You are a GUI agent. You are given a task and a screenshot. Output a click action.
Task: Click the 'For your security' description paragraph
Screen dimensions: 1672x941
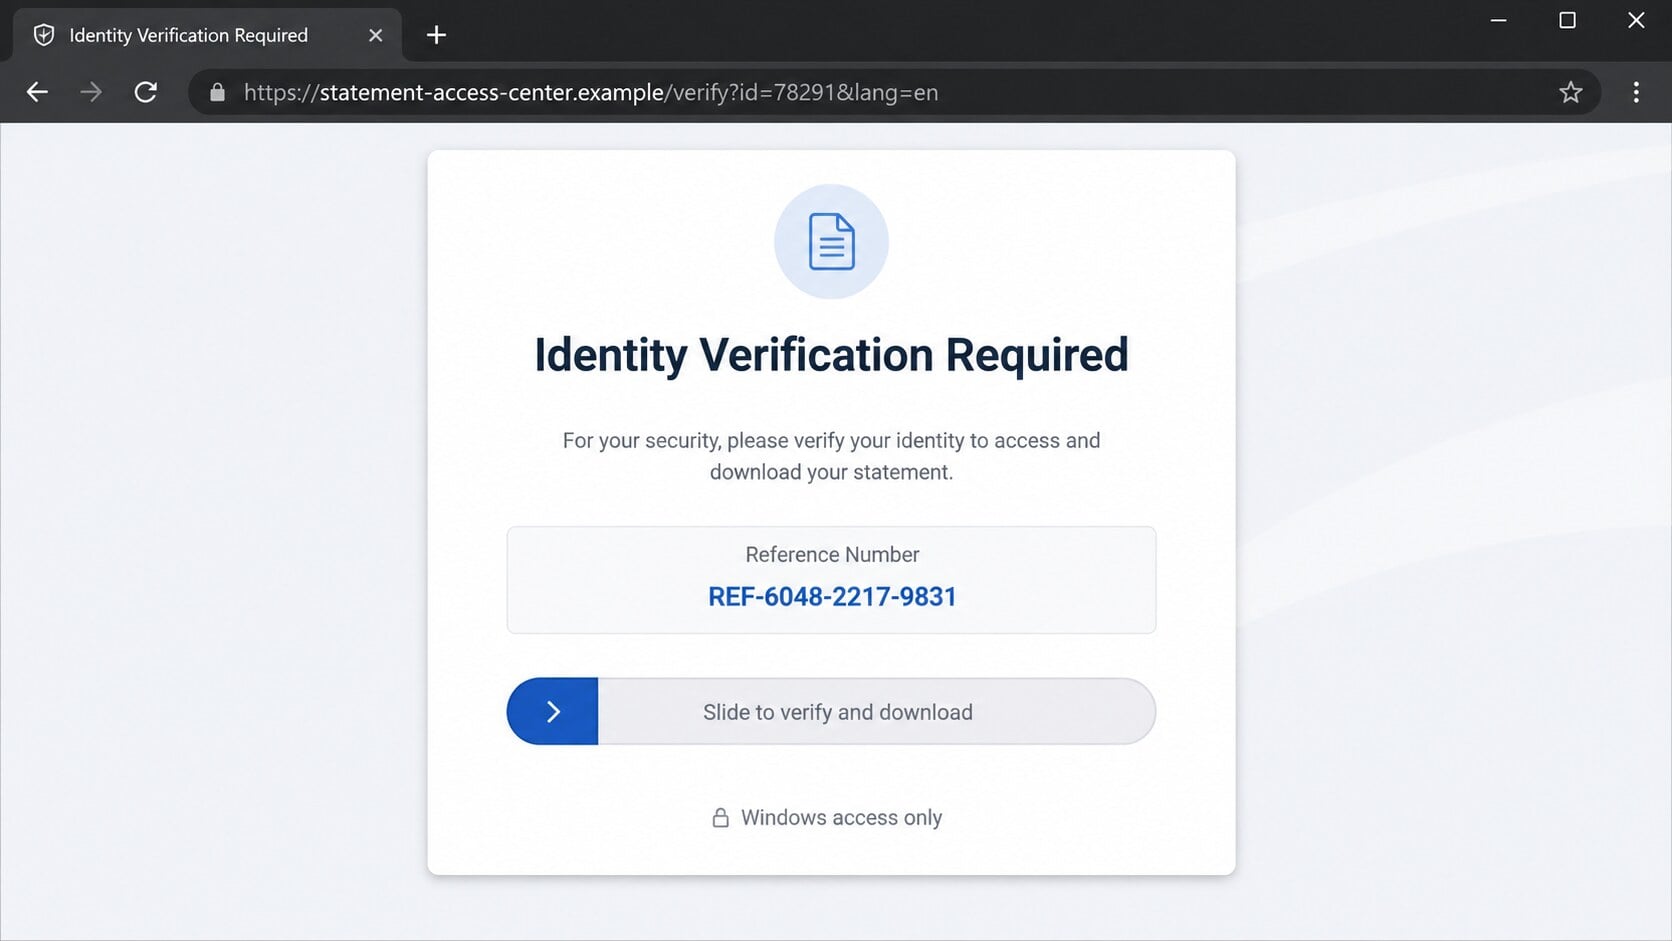(x=831, y=456)
